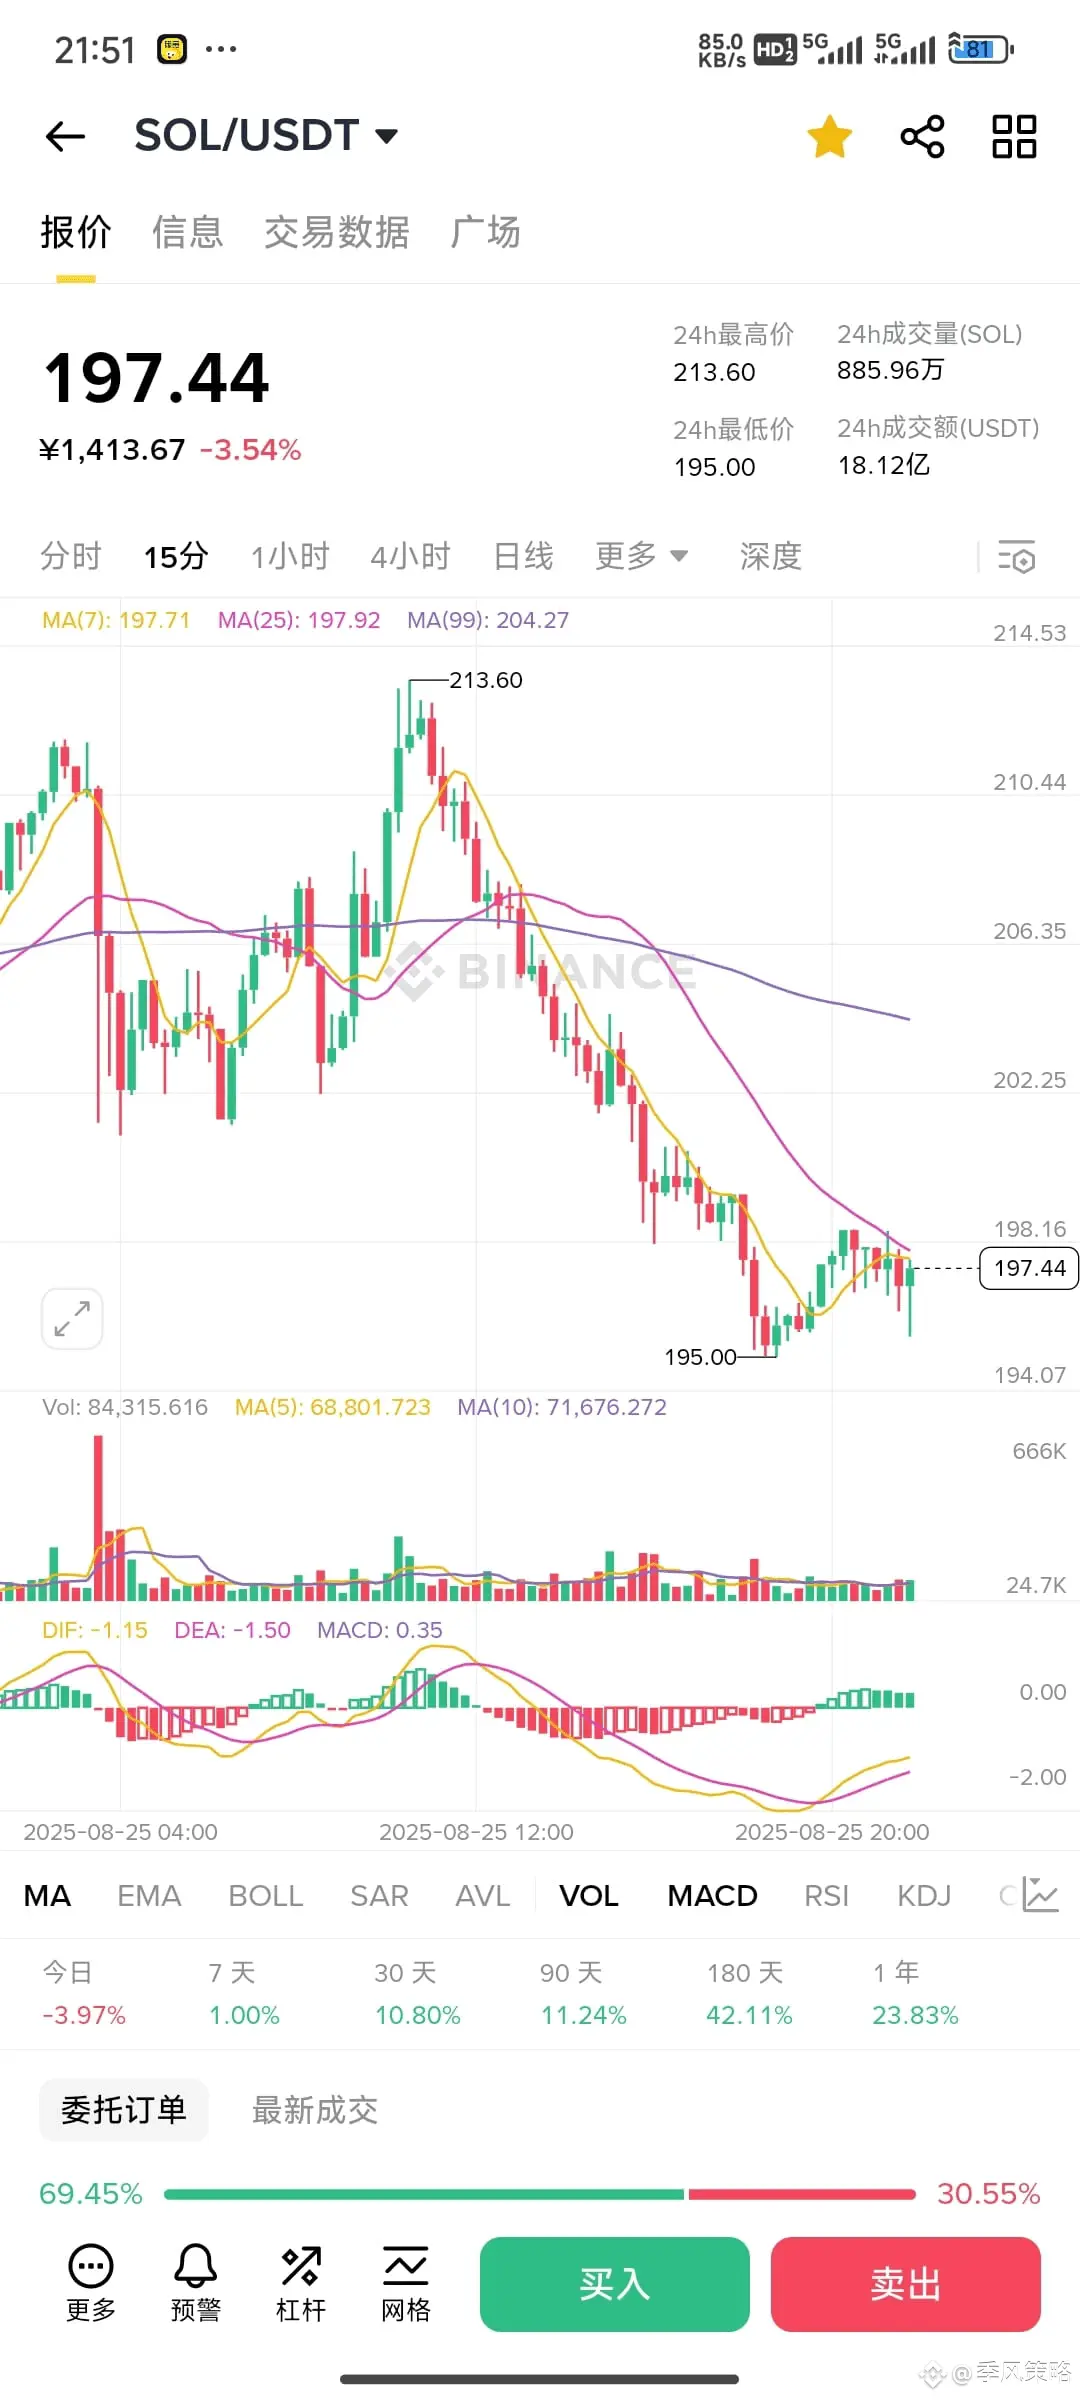Toggle the favorite star icon
Screen dimensions: 1080x2400
click(830, 136)
